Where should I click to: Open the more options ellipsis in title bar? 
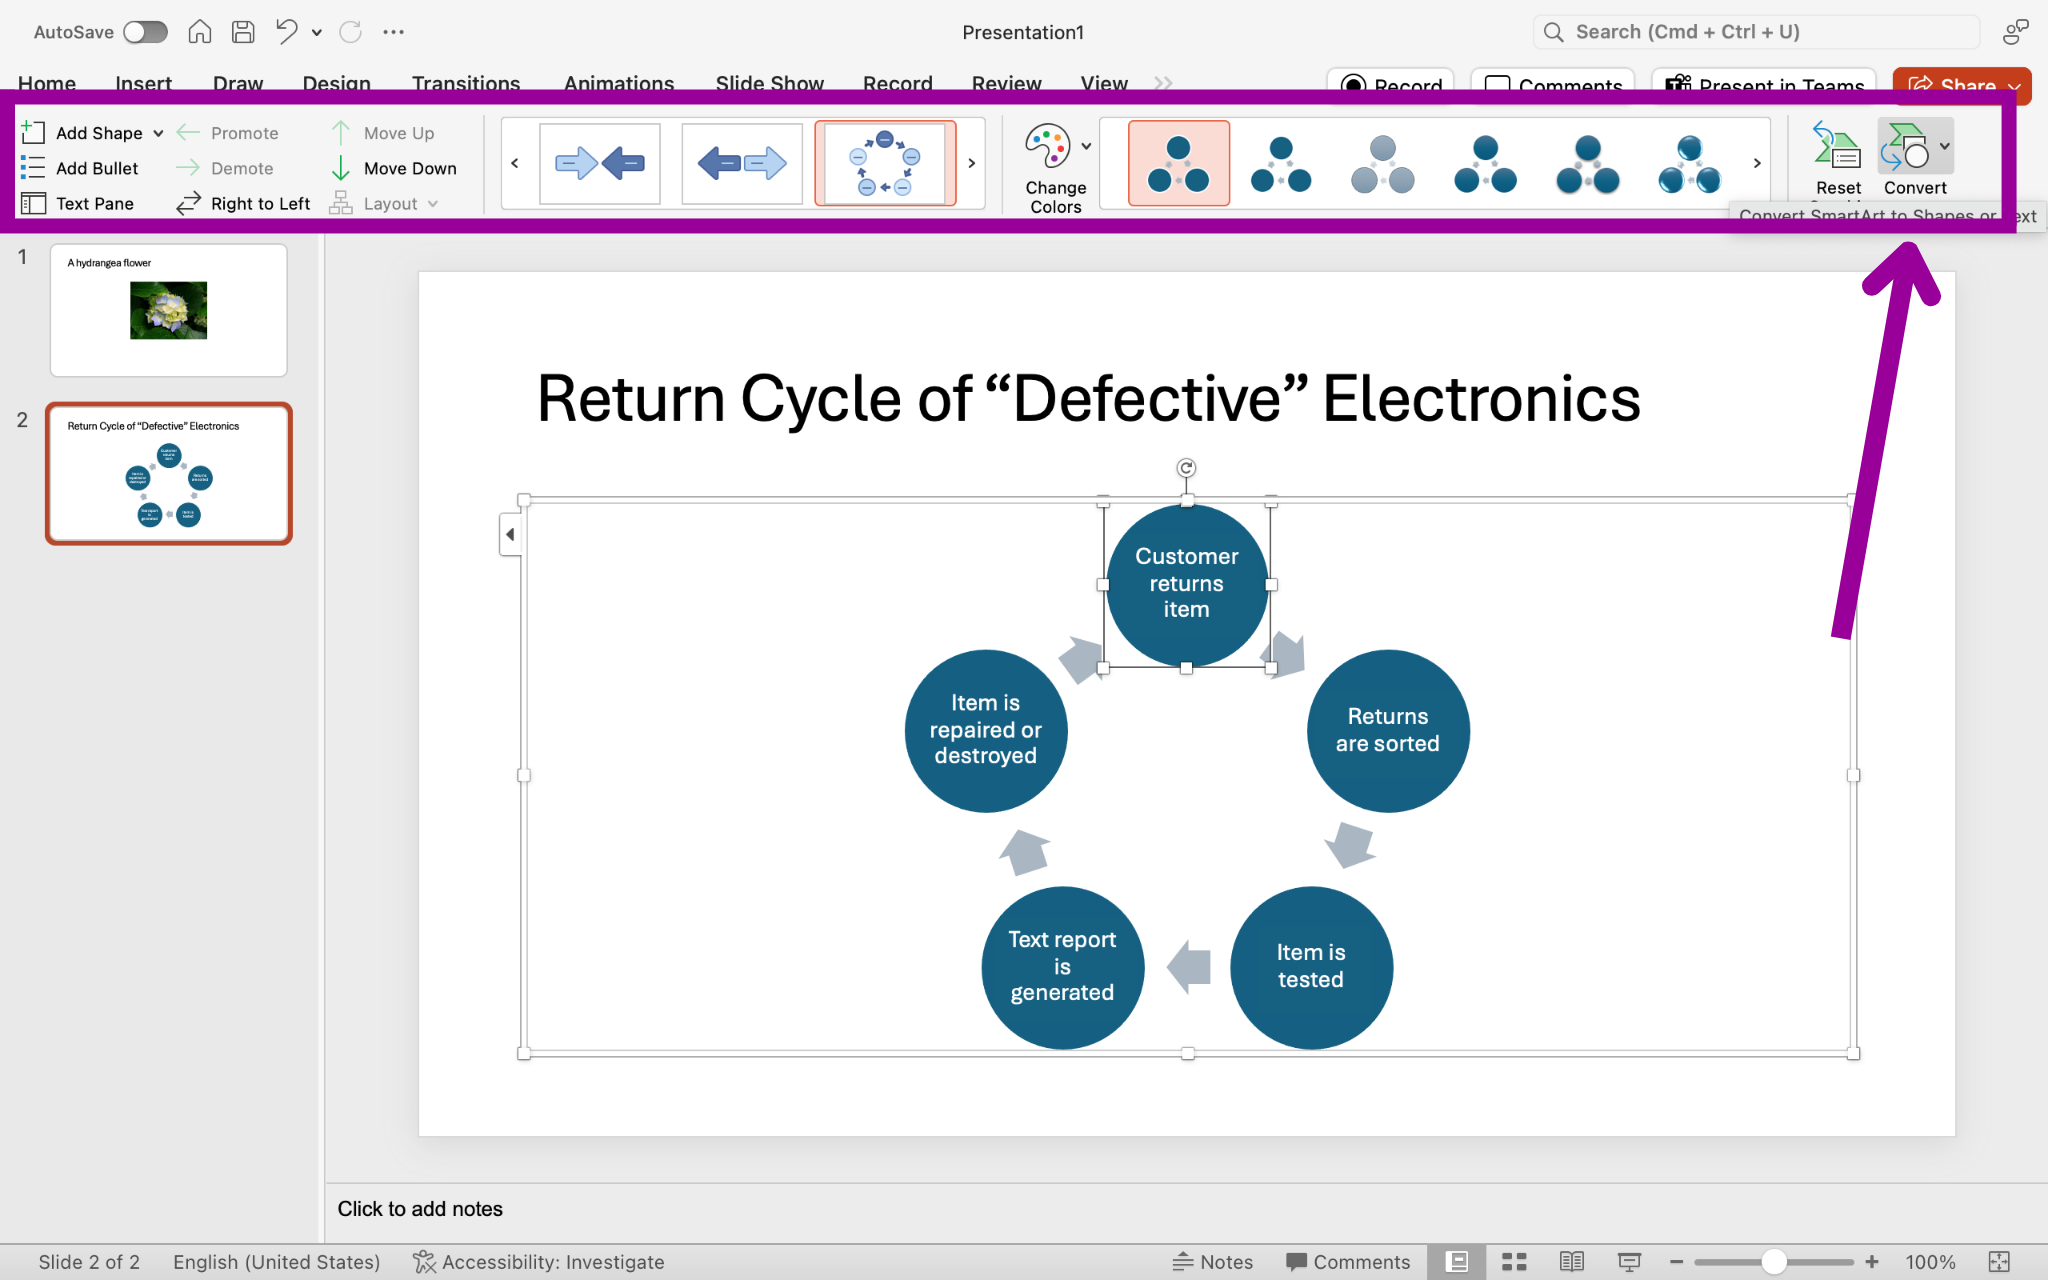pos(393,32)
